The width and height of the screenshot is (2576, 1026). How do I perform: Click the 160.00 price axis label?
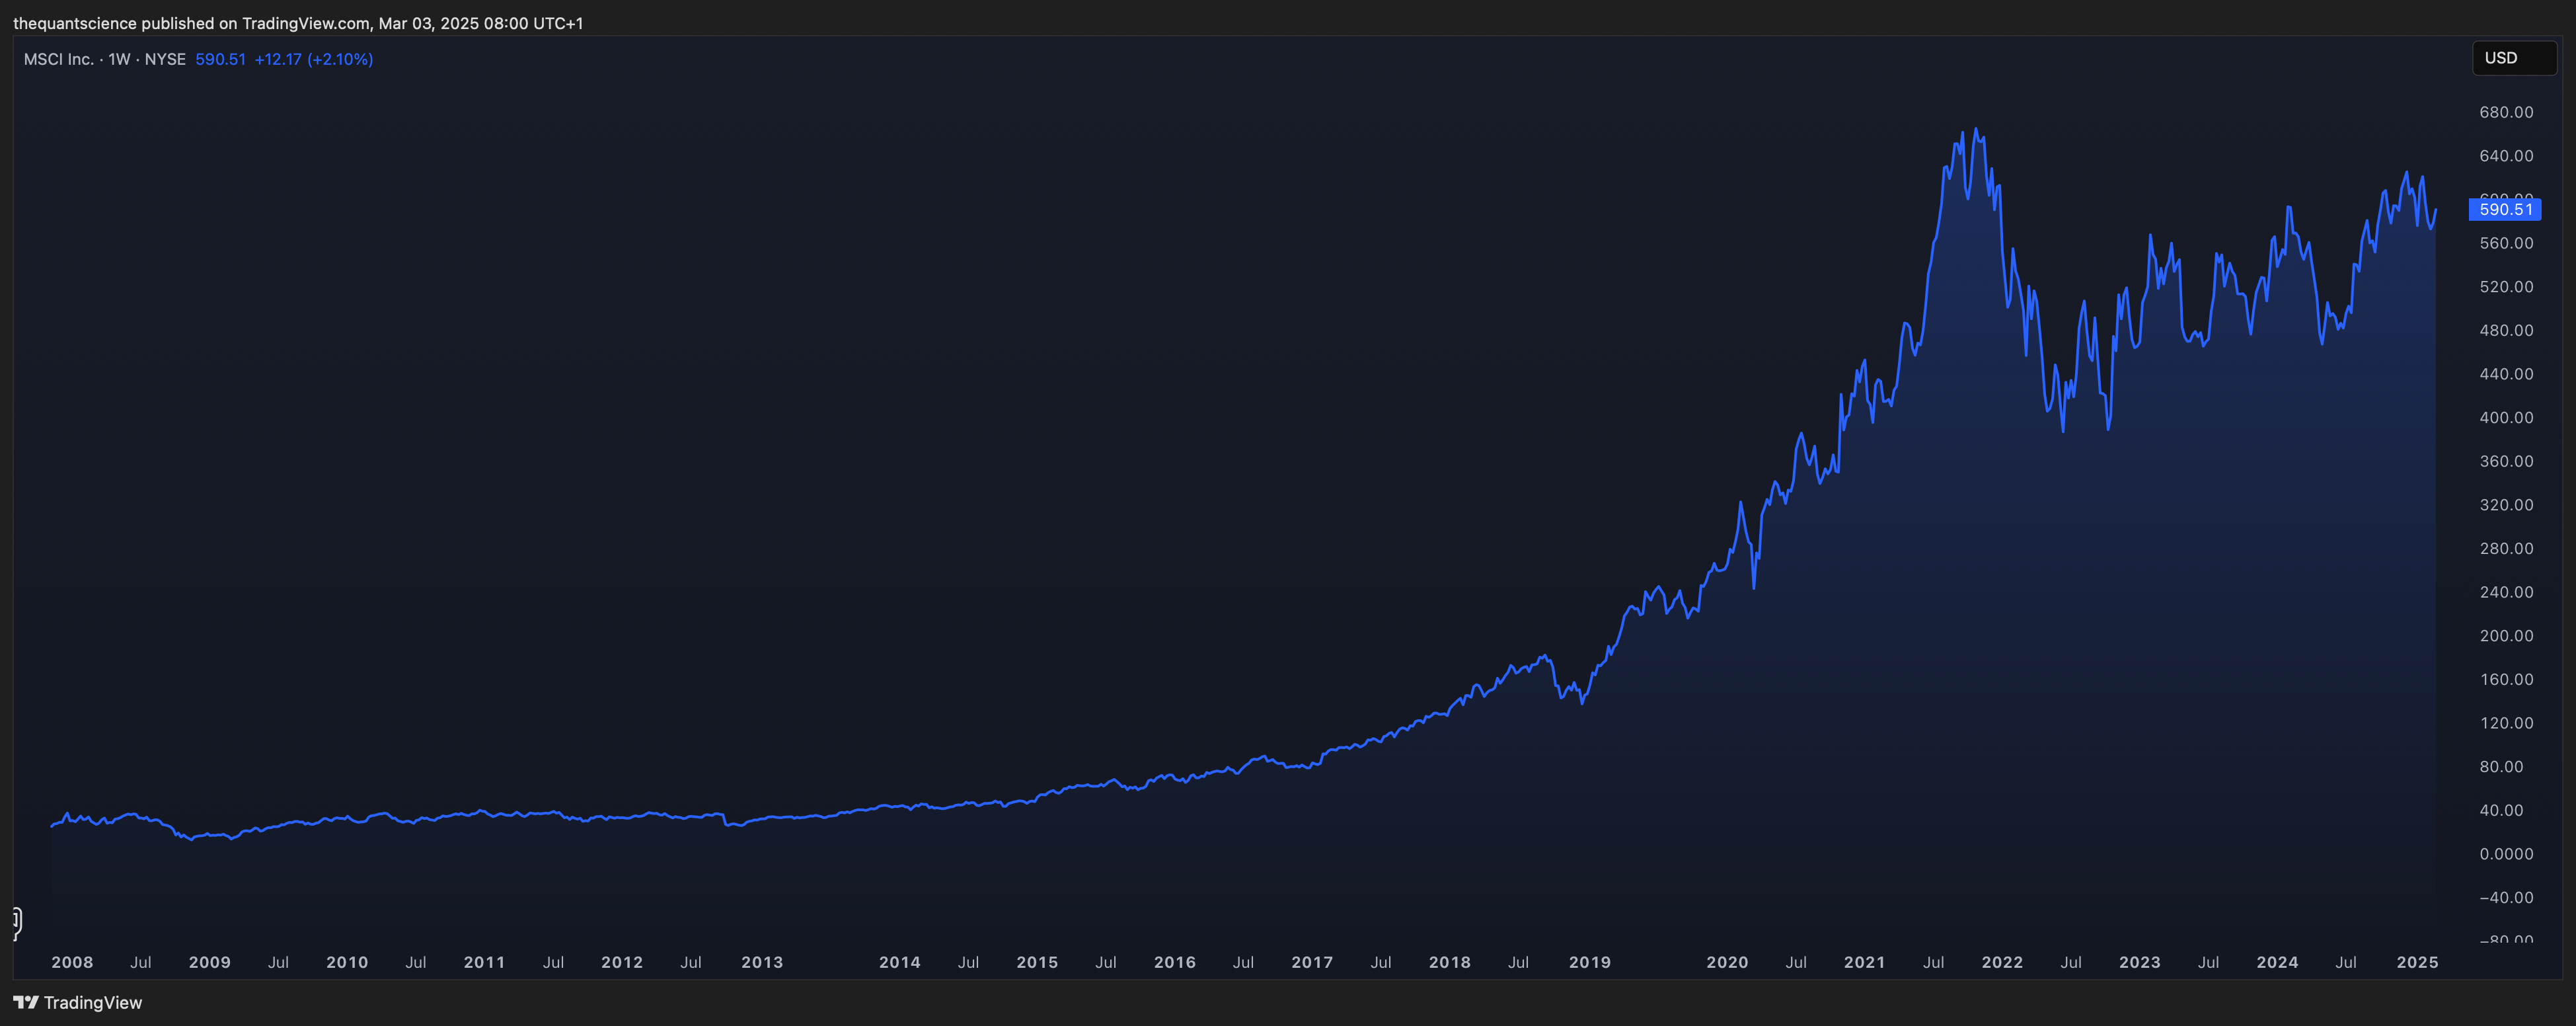(x=2506, y=679)
